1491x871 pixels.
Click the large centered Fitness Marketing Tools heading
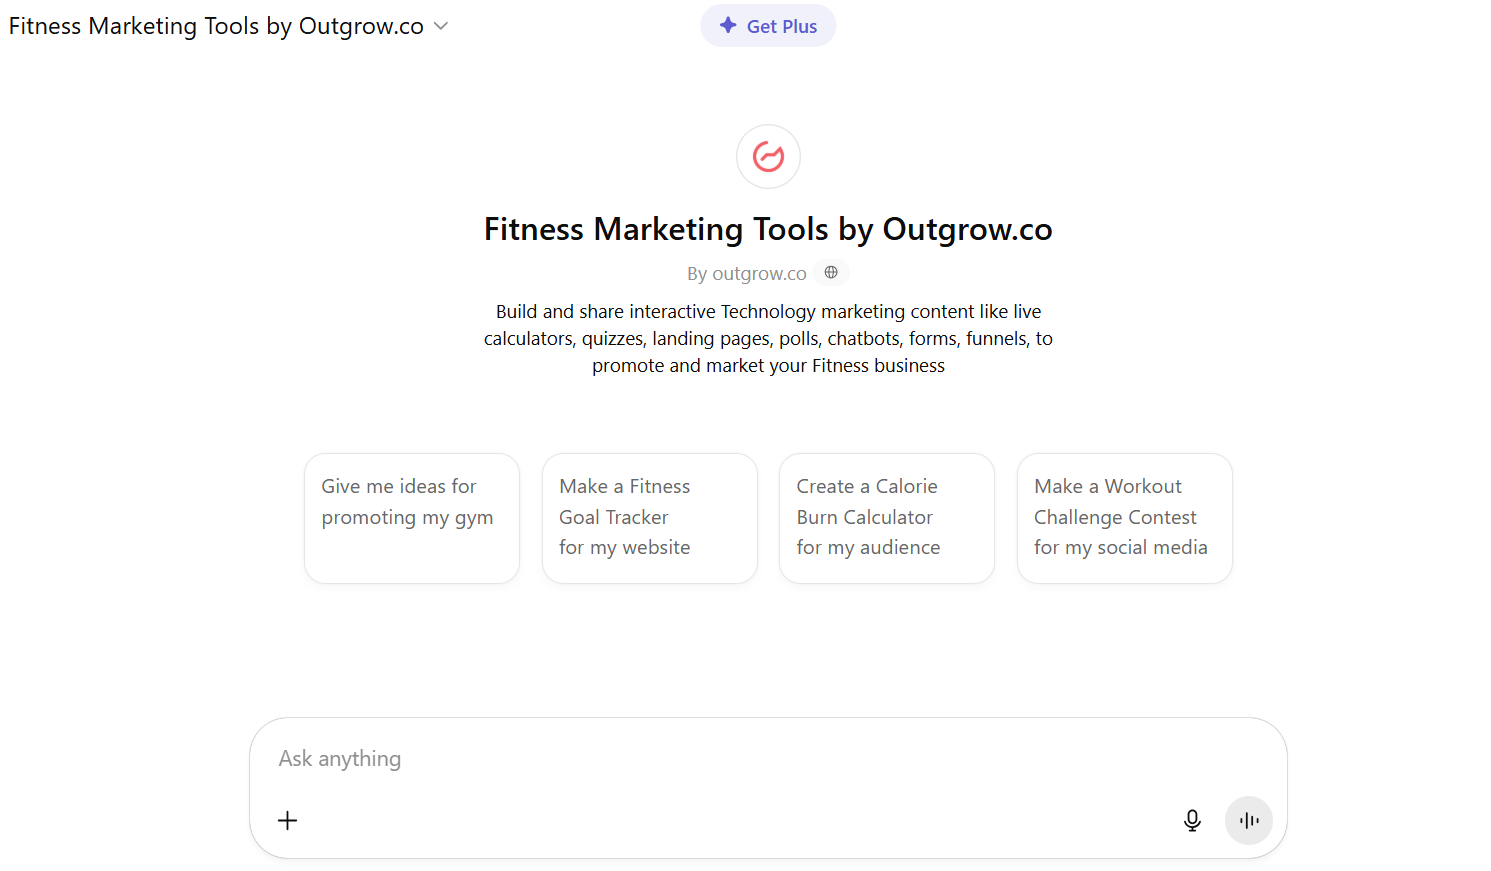(x=768, y=229)
